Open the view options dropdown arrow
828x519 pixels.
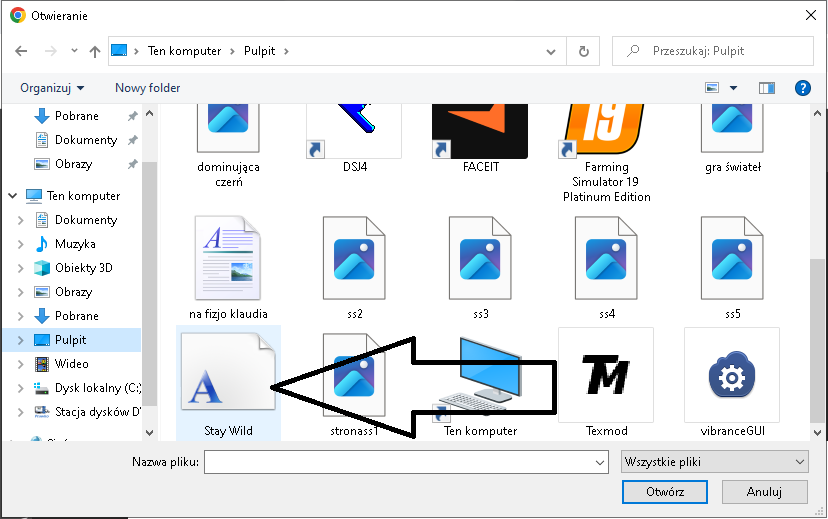coord(733,88)
